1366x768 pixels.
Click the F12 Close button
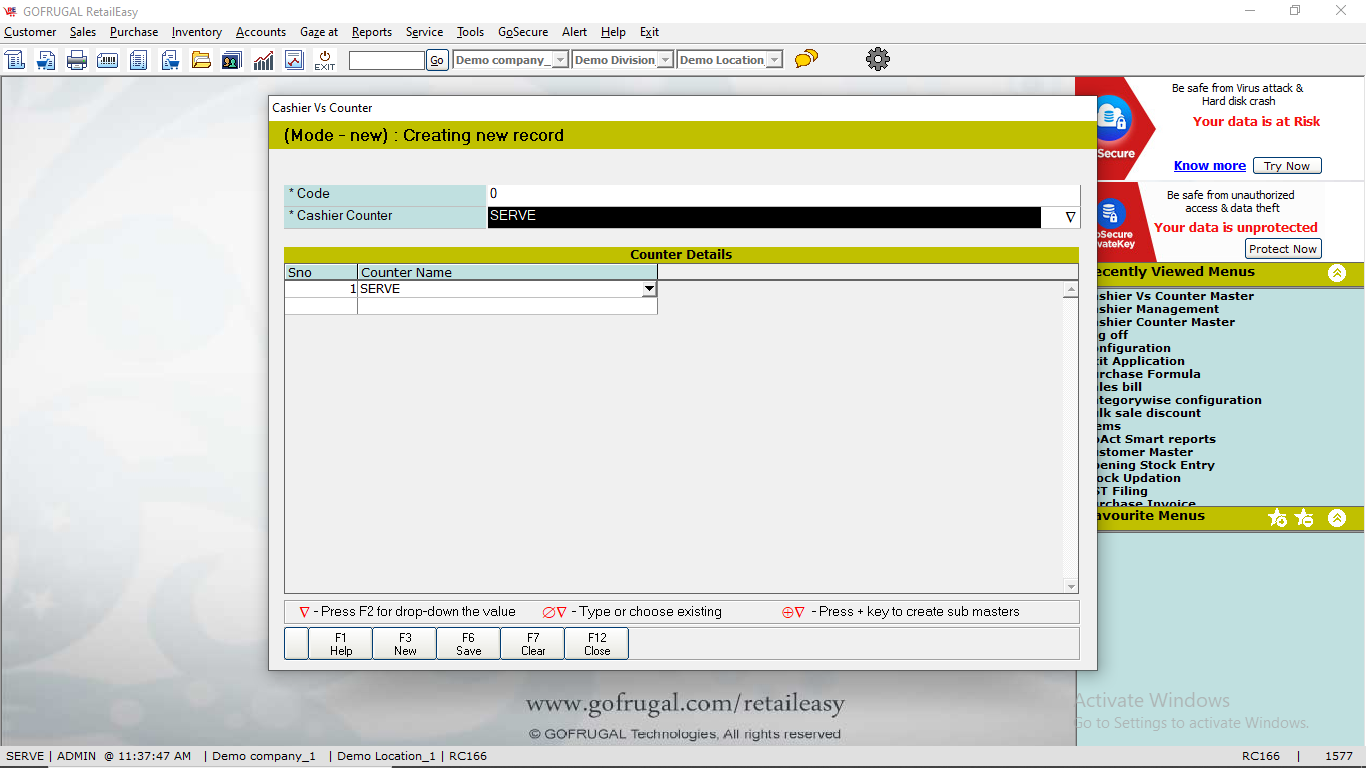(597, 644)
